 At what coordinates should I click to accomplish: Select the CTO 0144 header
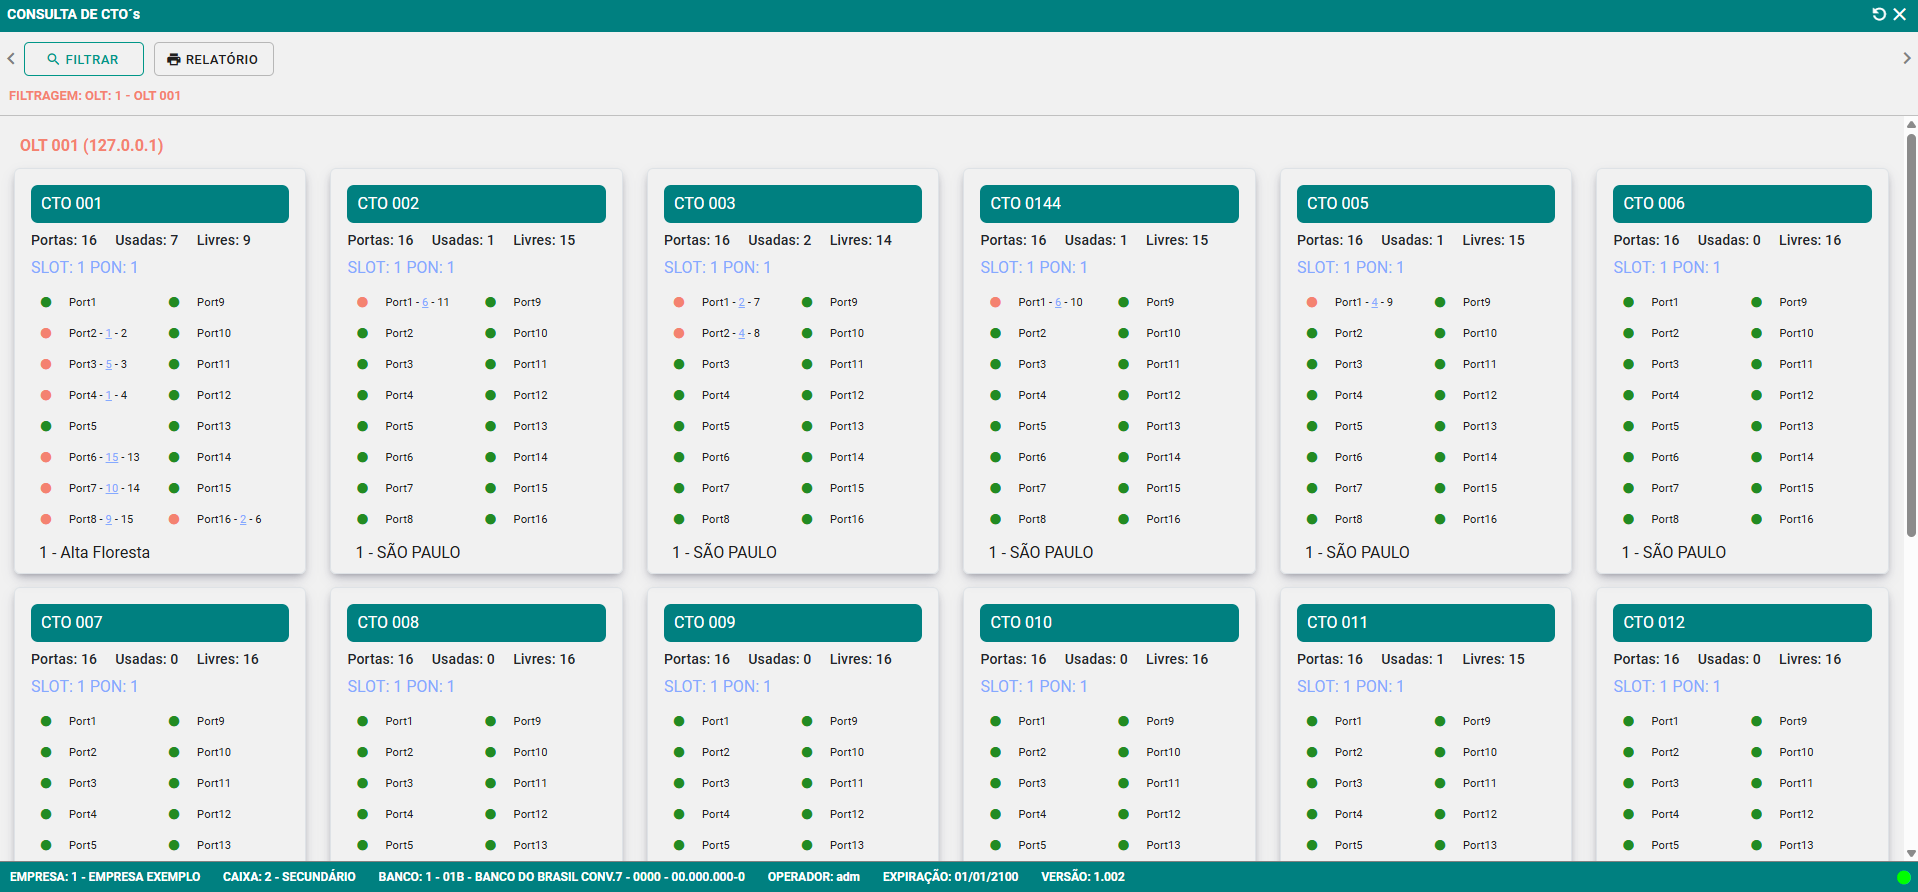click(1109, 204)
